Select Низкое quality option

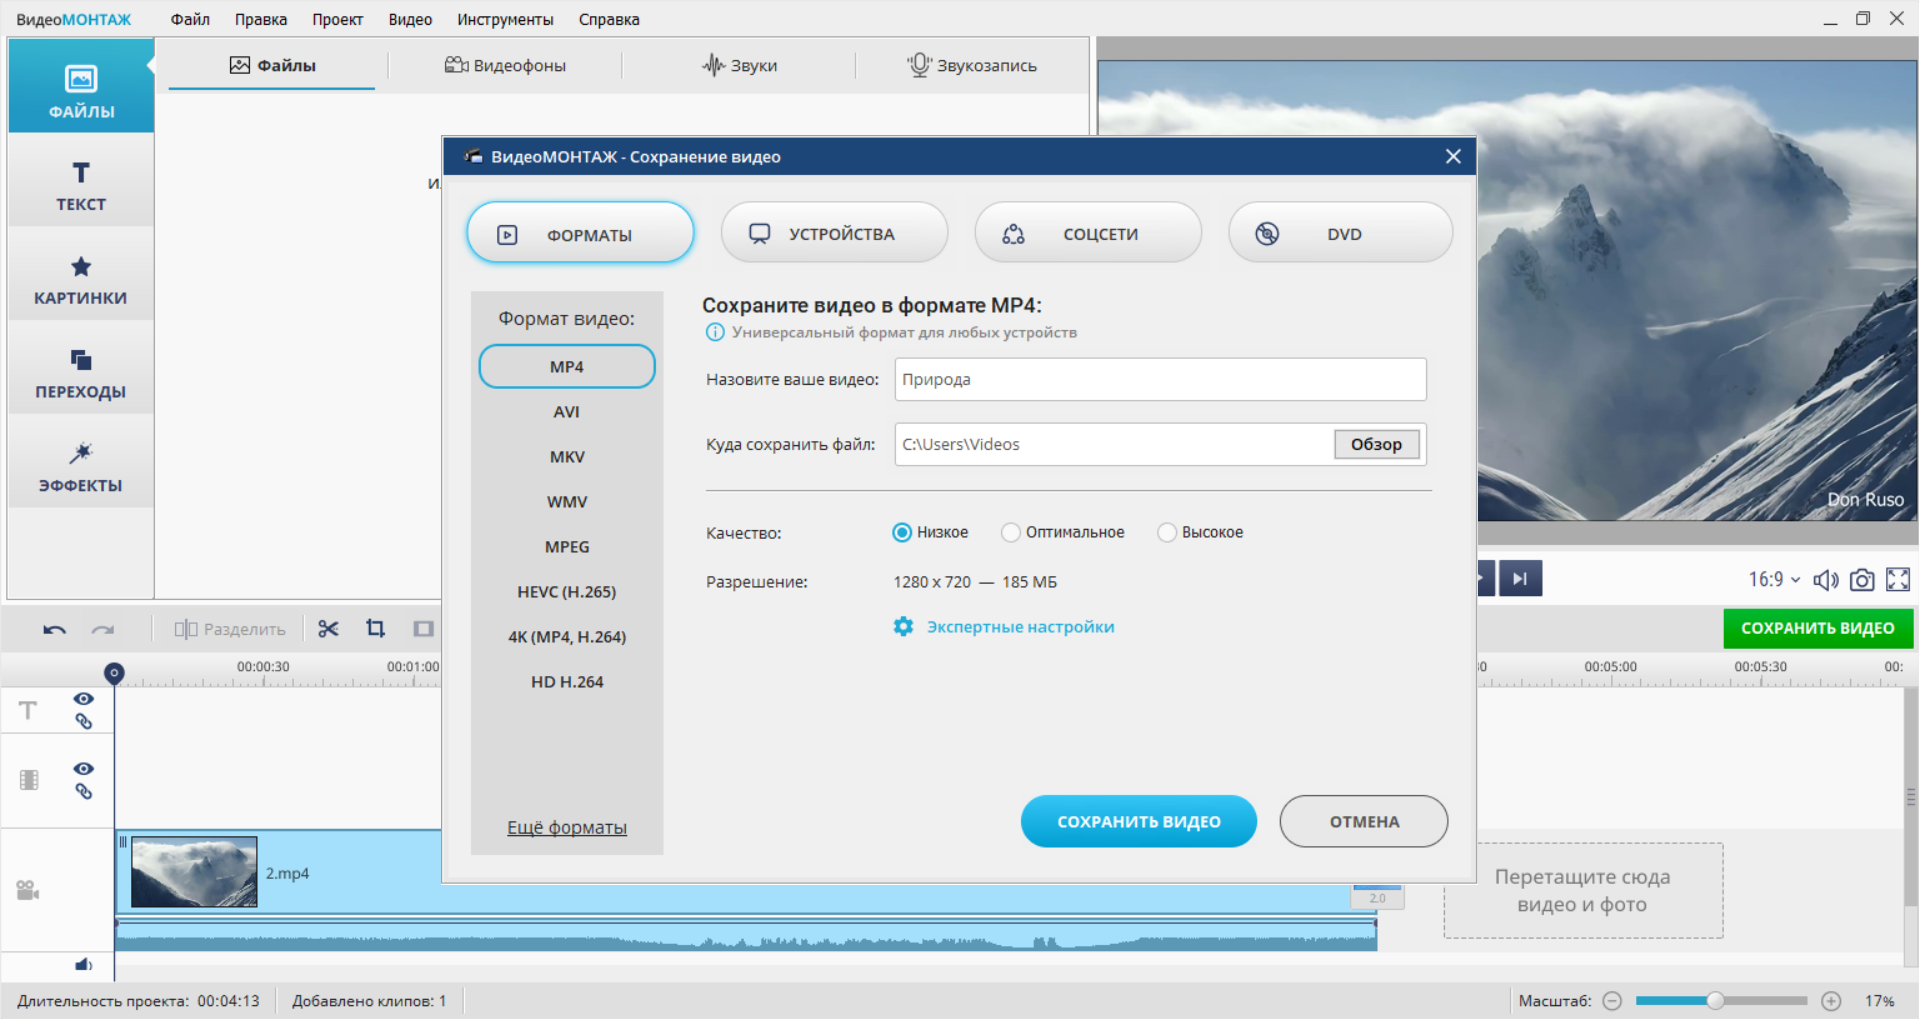pos(930,532)
